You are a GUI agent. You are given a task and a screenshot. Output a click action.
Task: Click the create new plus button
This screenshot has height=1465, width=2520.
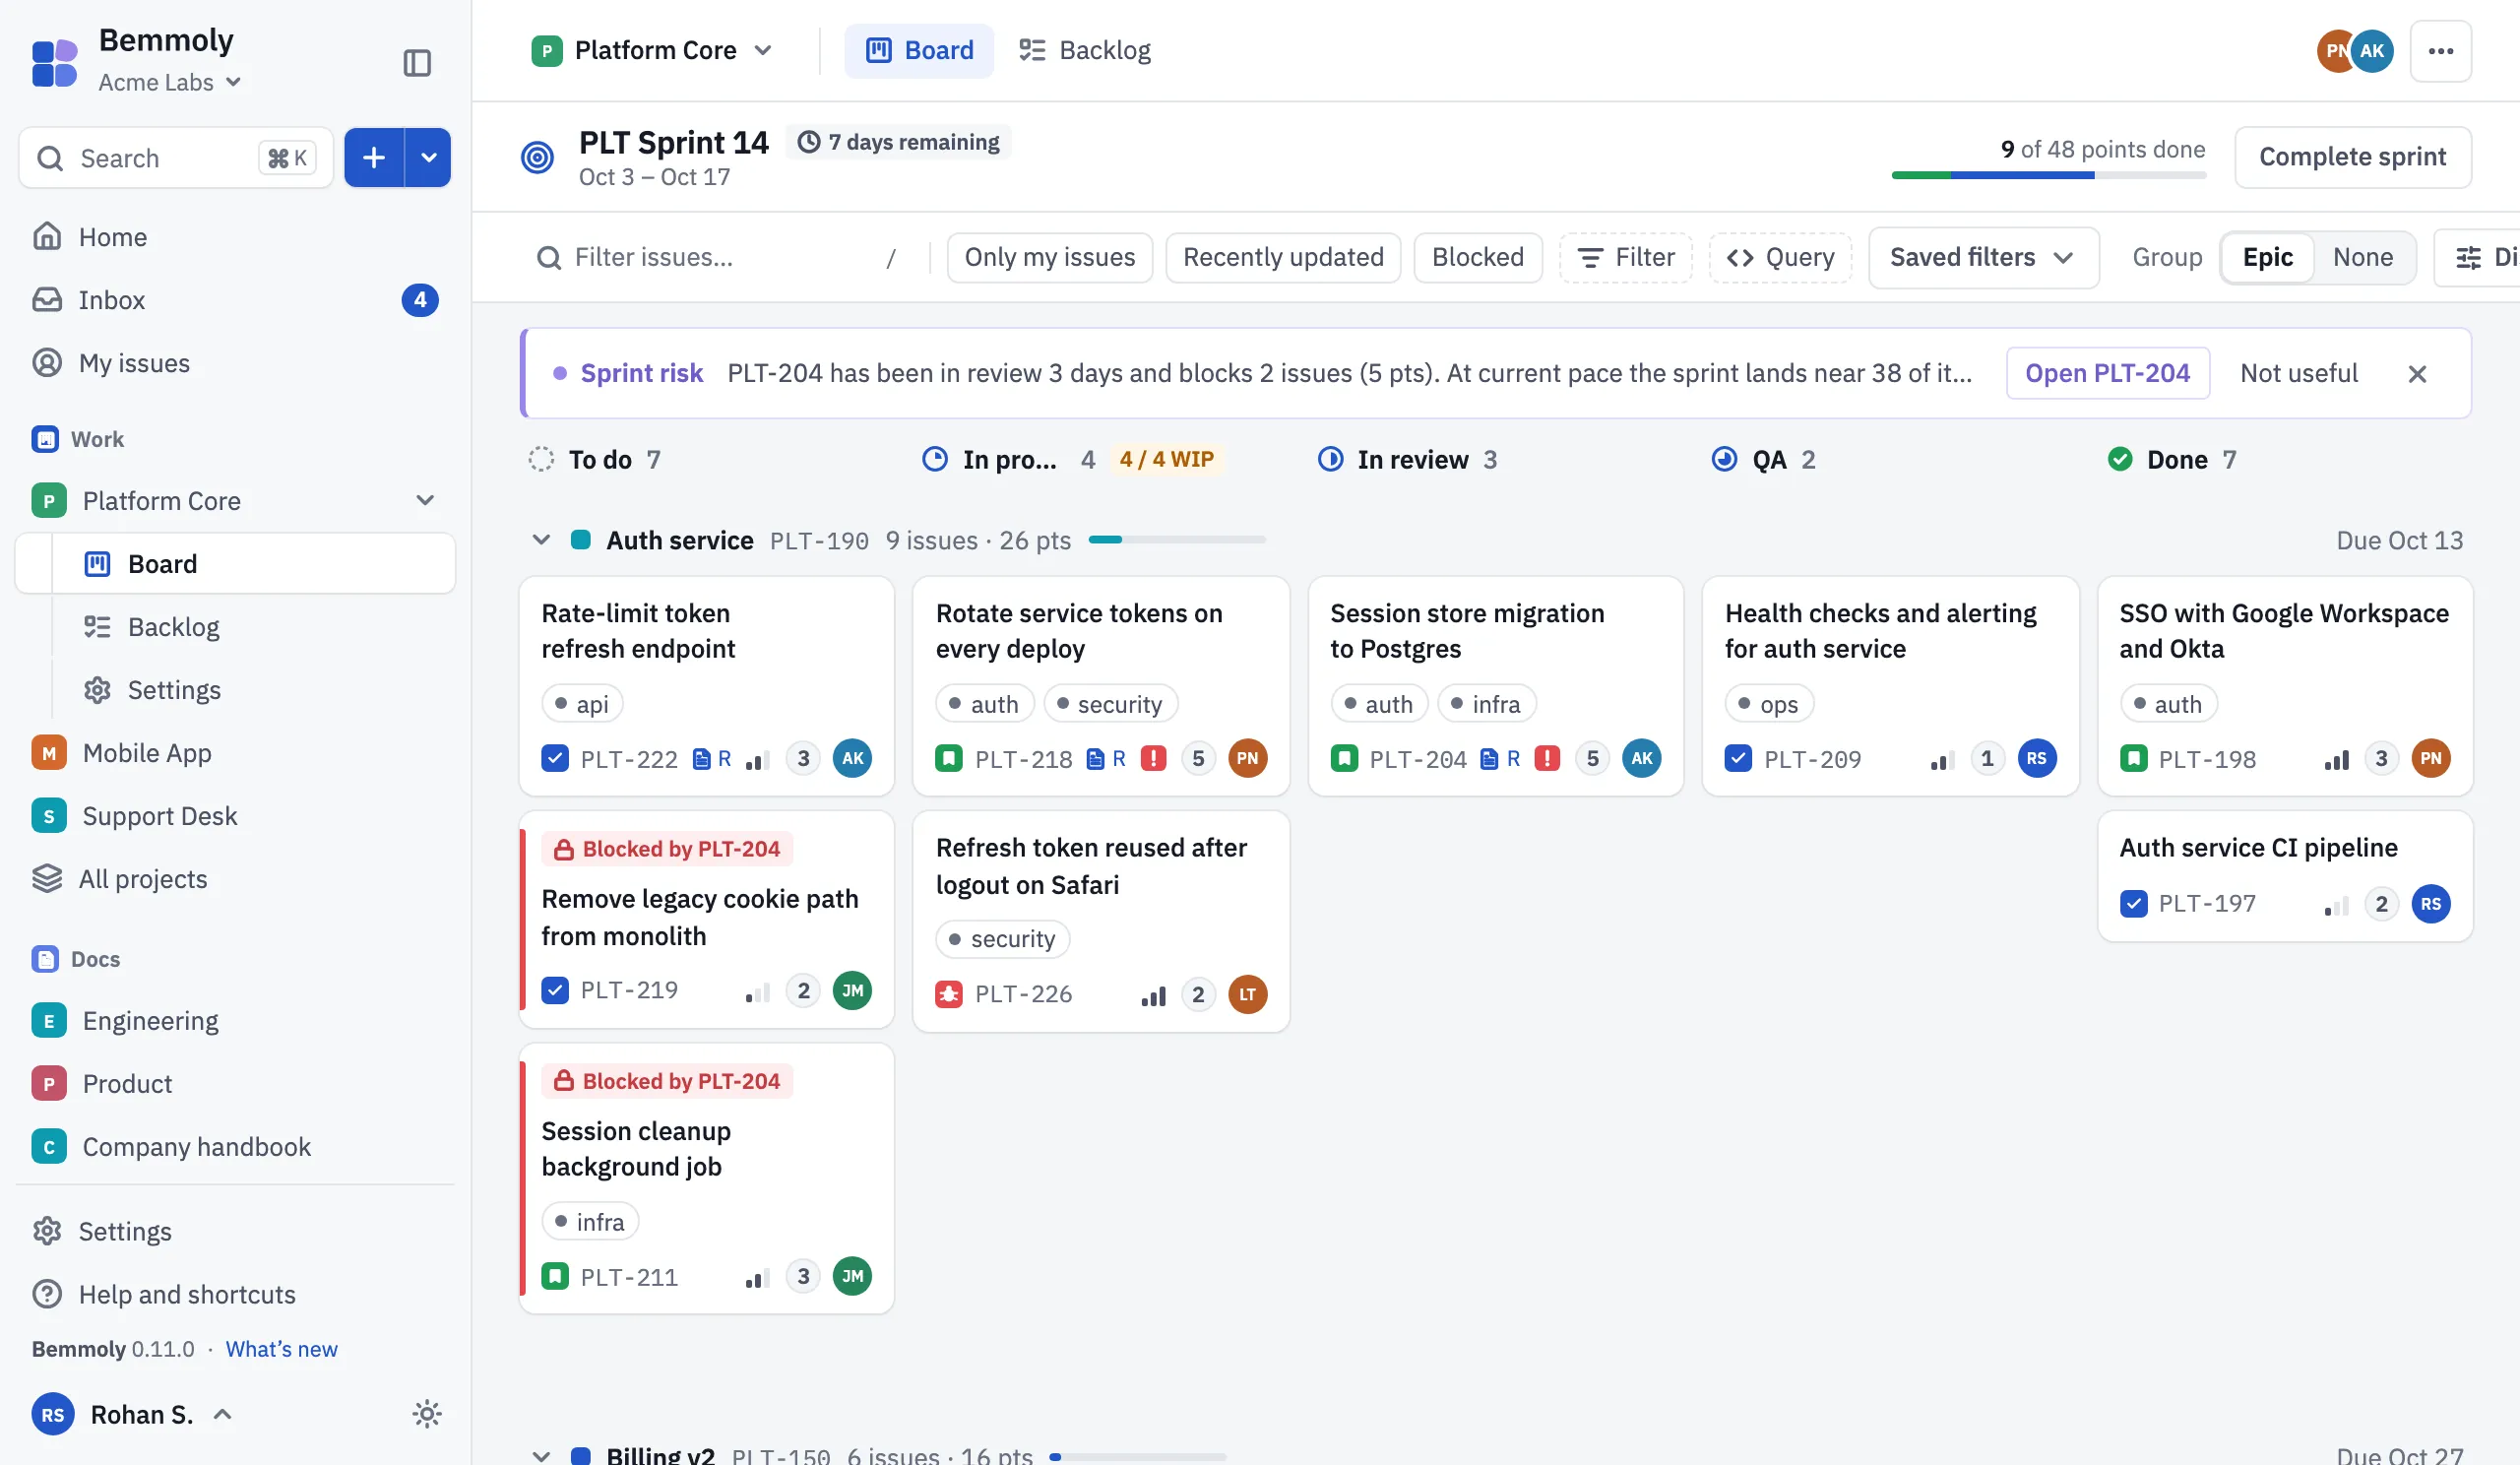tap(374, 157)
